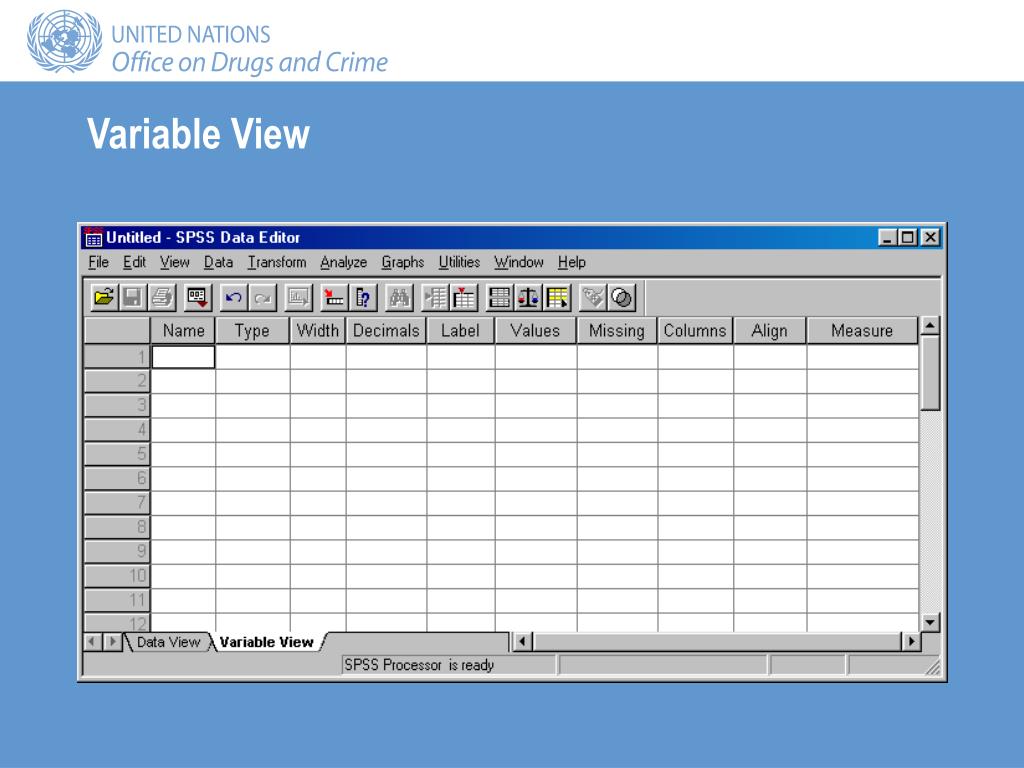Viewport: 1024px width, 768px height.
Task: Switch to the Data View tab
Action: click(168, 642)
